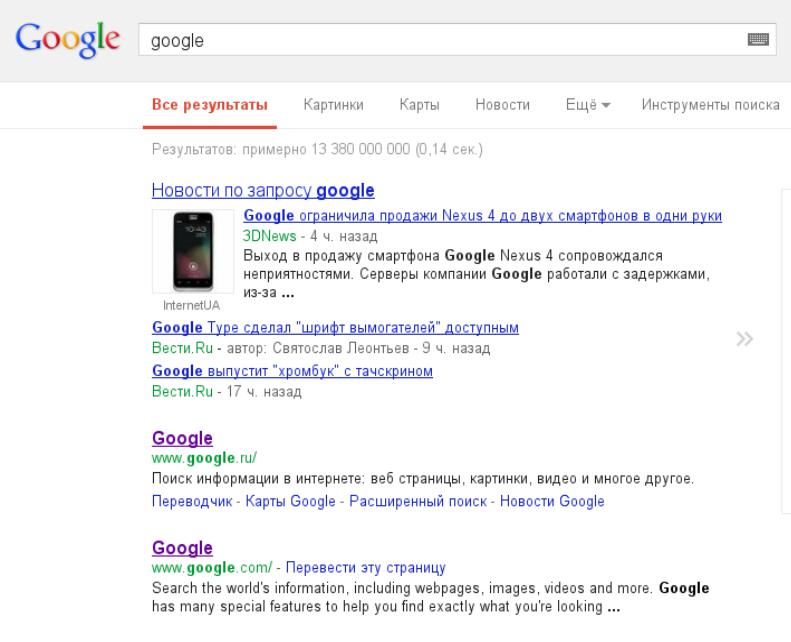This screenshot has width=791, height=642.
Task: Open the Расширенный поиск sitelink
Action: 418,501
